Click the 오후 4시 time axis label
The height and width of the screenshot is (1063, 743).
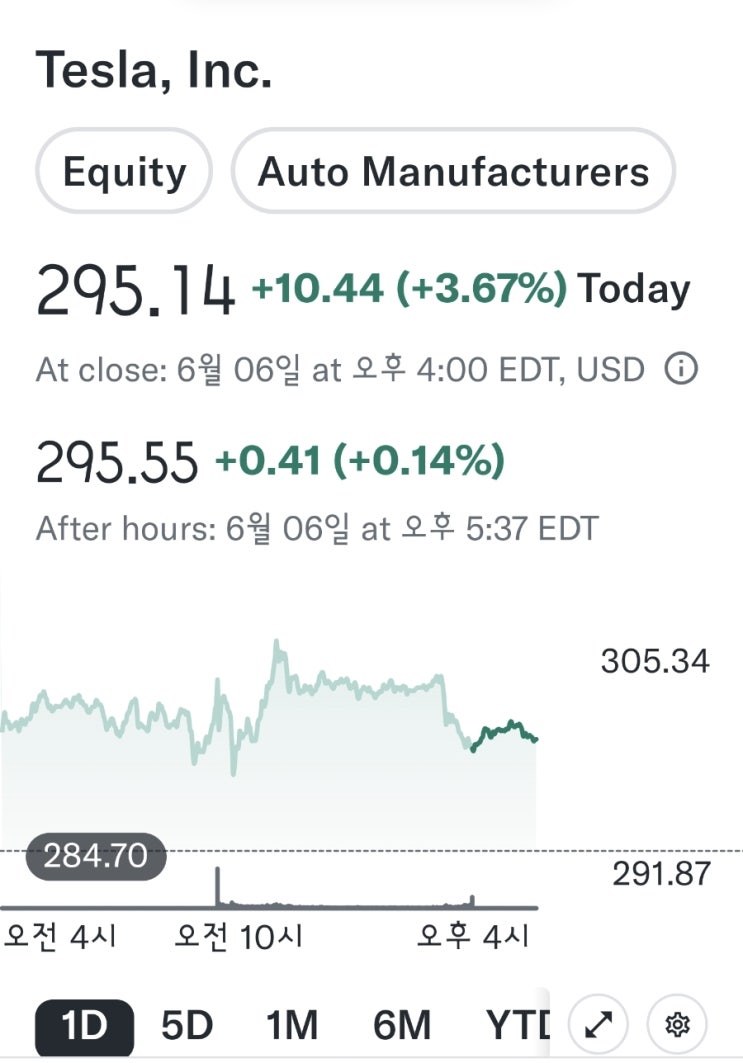473,937
